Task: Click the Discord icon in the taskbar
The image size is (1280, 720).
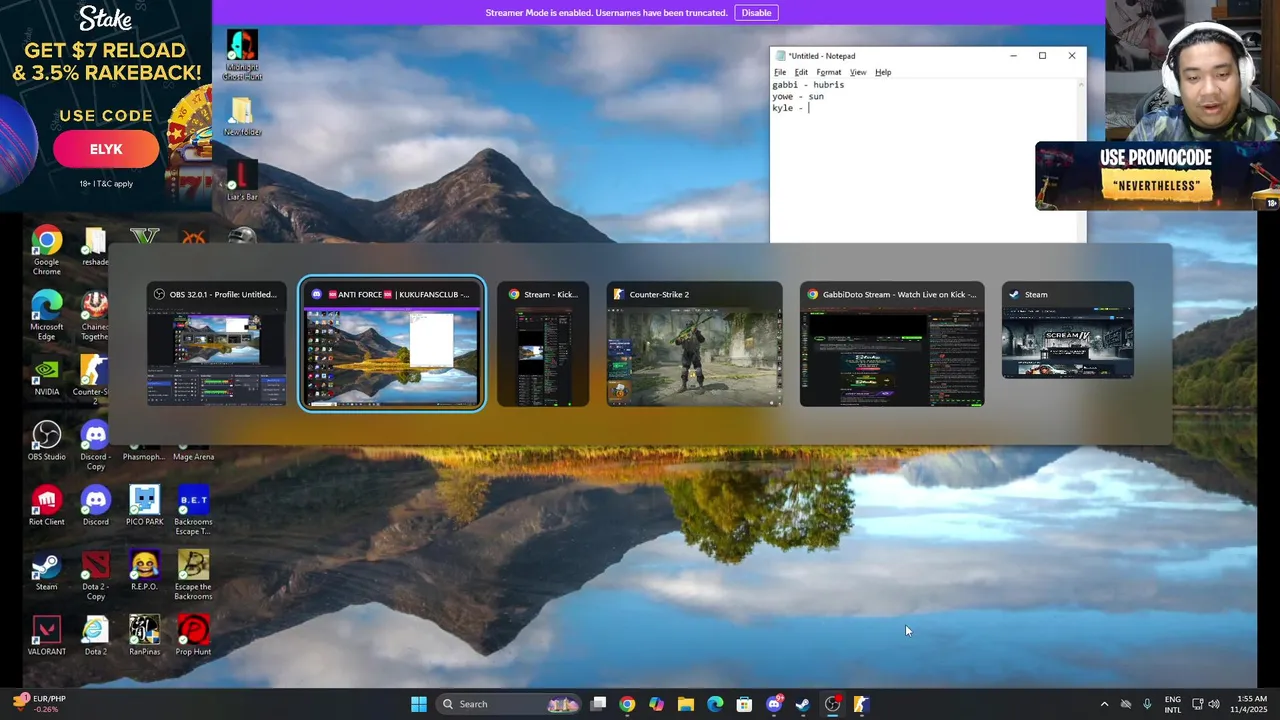Action: click(774, 704)
